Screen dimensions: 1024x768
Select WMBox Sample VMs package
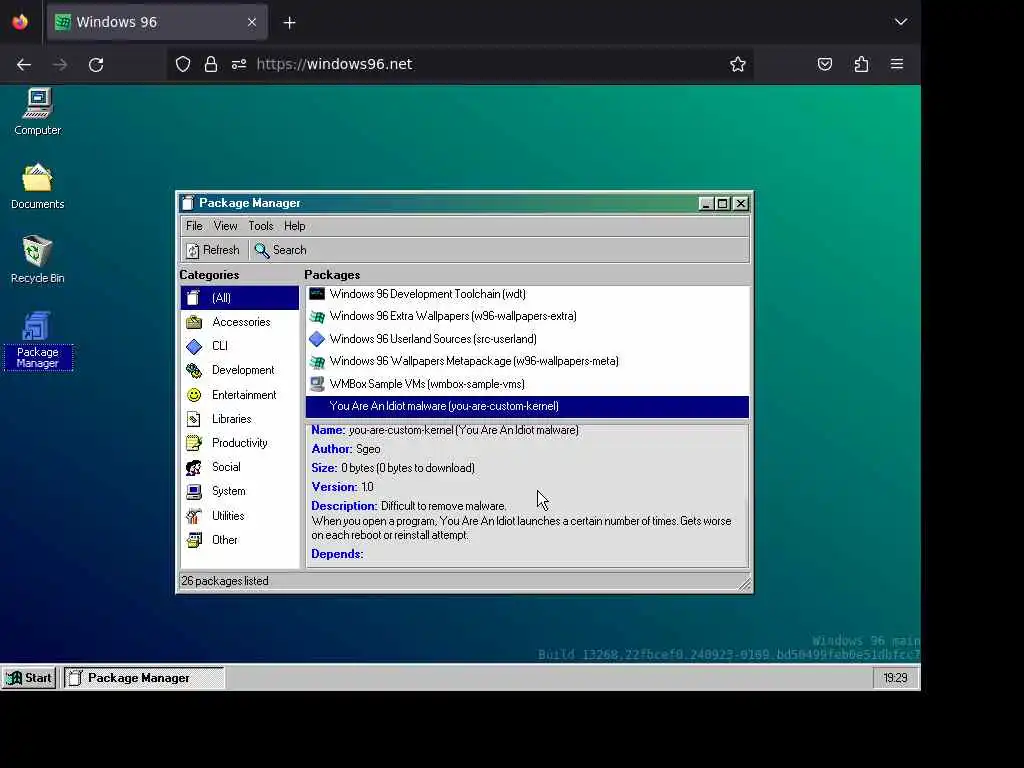click(x=527, y=384)
